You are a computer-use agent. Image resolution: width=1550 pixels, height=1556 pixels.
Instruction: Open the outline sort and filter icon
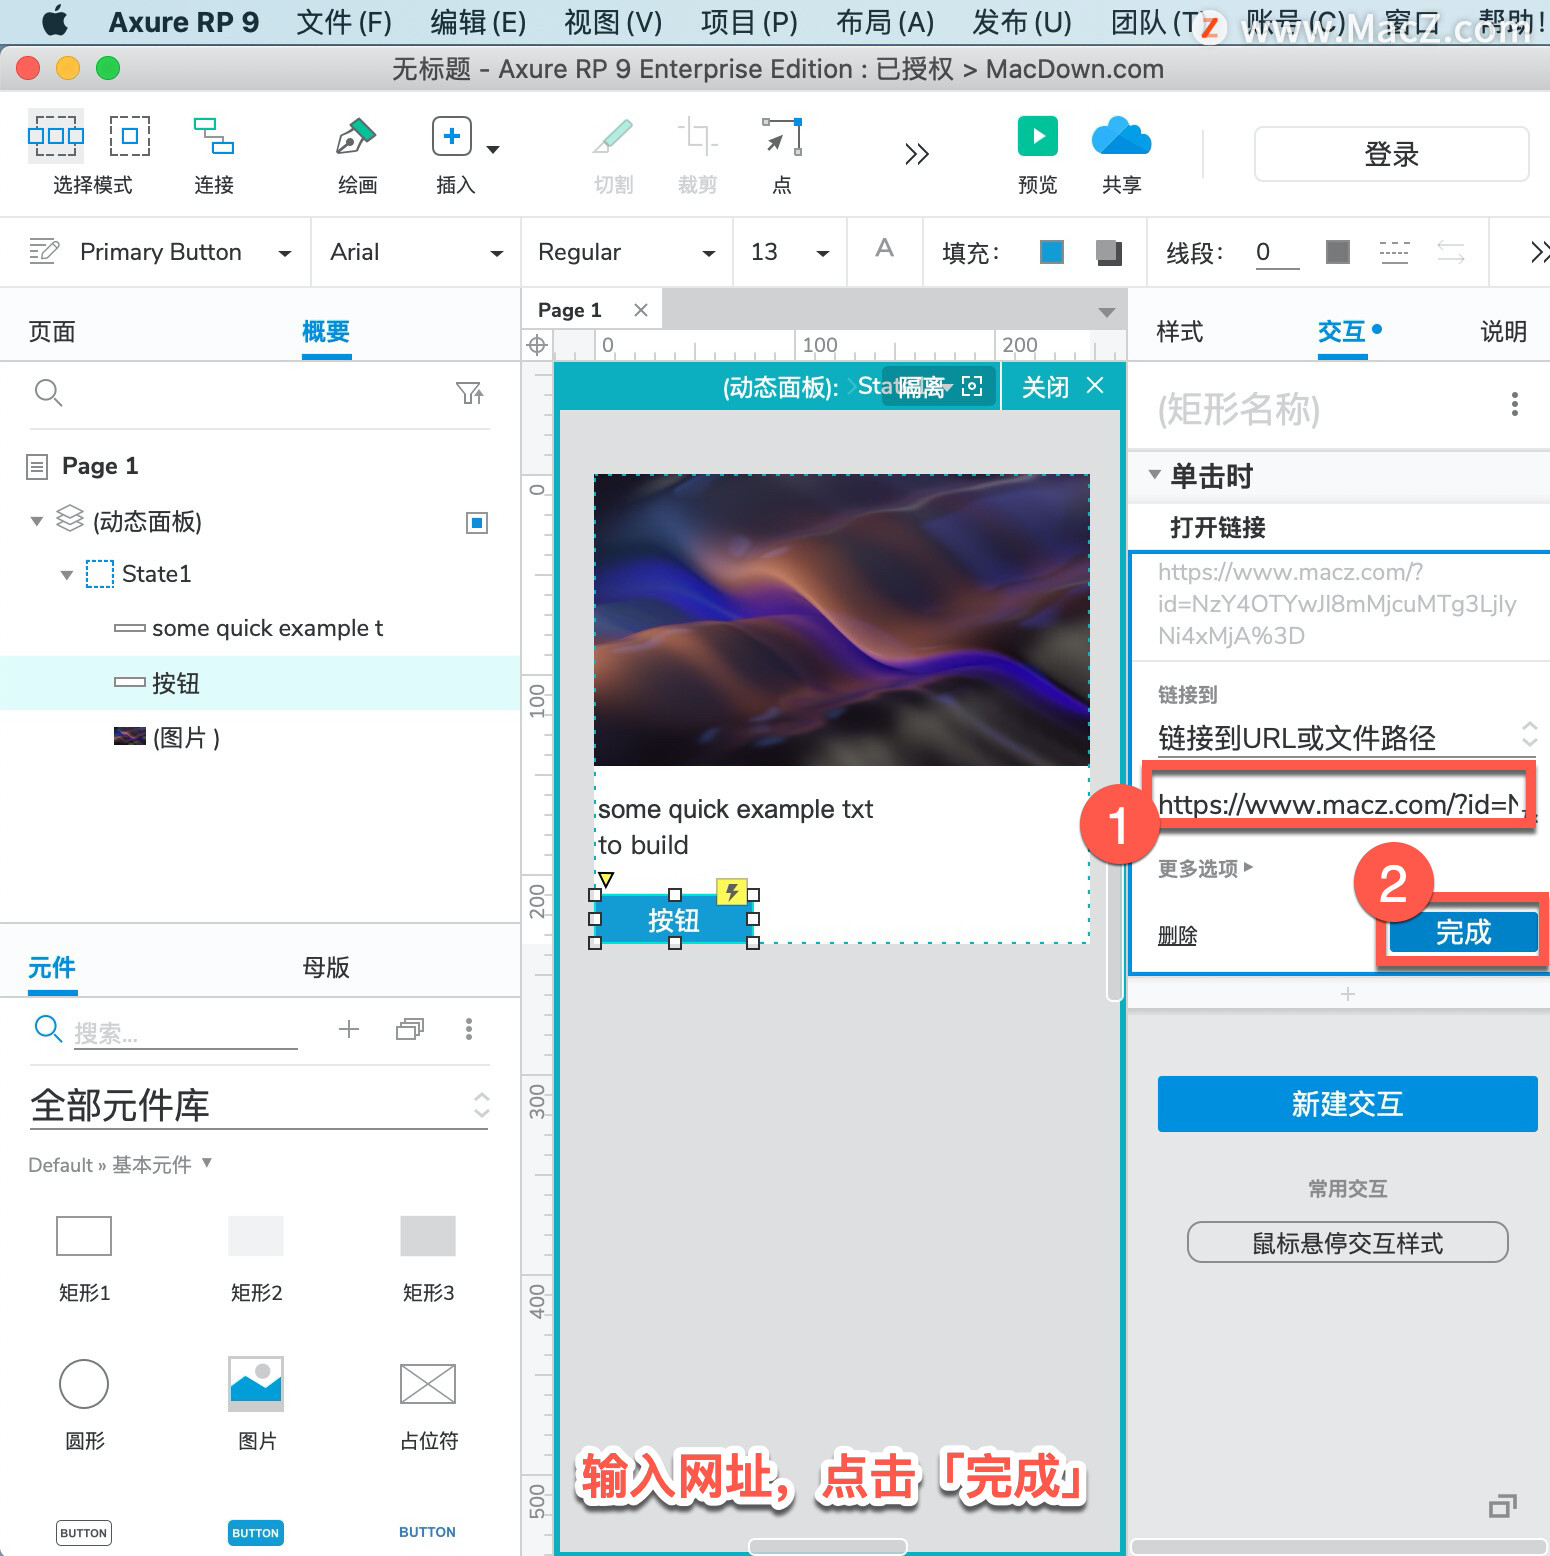[470, 393]
